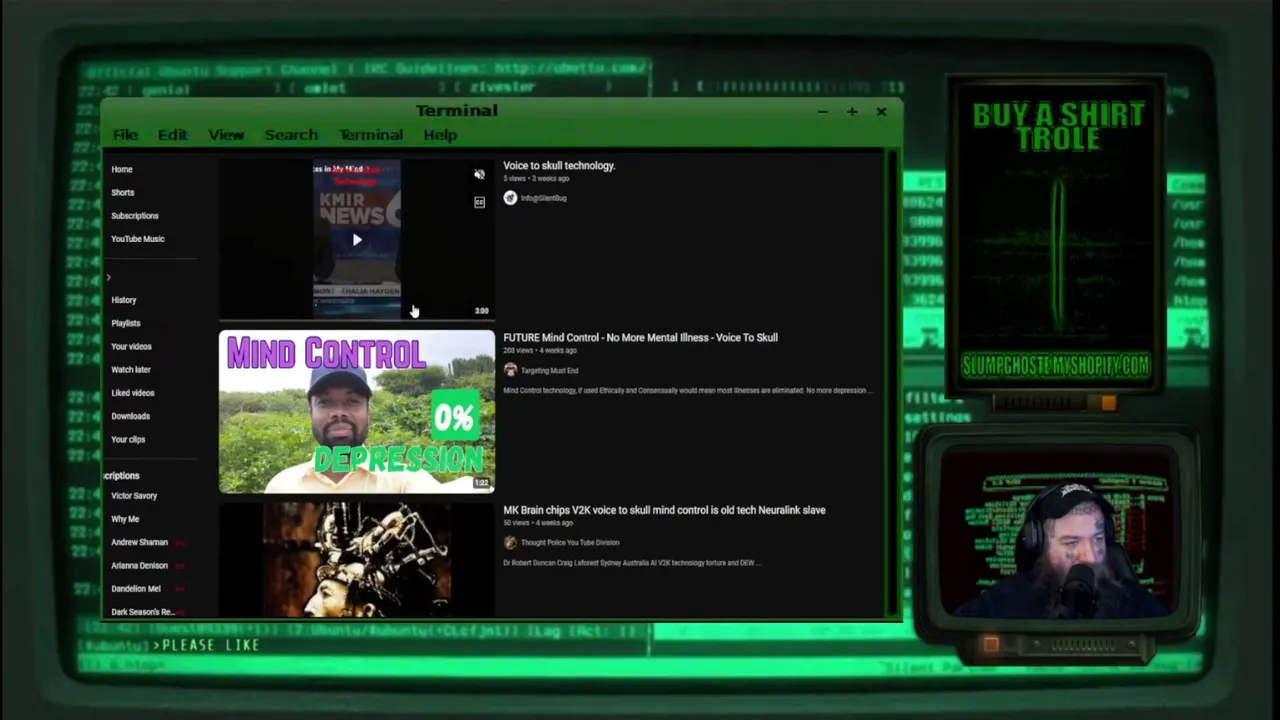Open Thought Police You Tube Division name
This screenshot has width=1280, height=720.
point(570,543)
